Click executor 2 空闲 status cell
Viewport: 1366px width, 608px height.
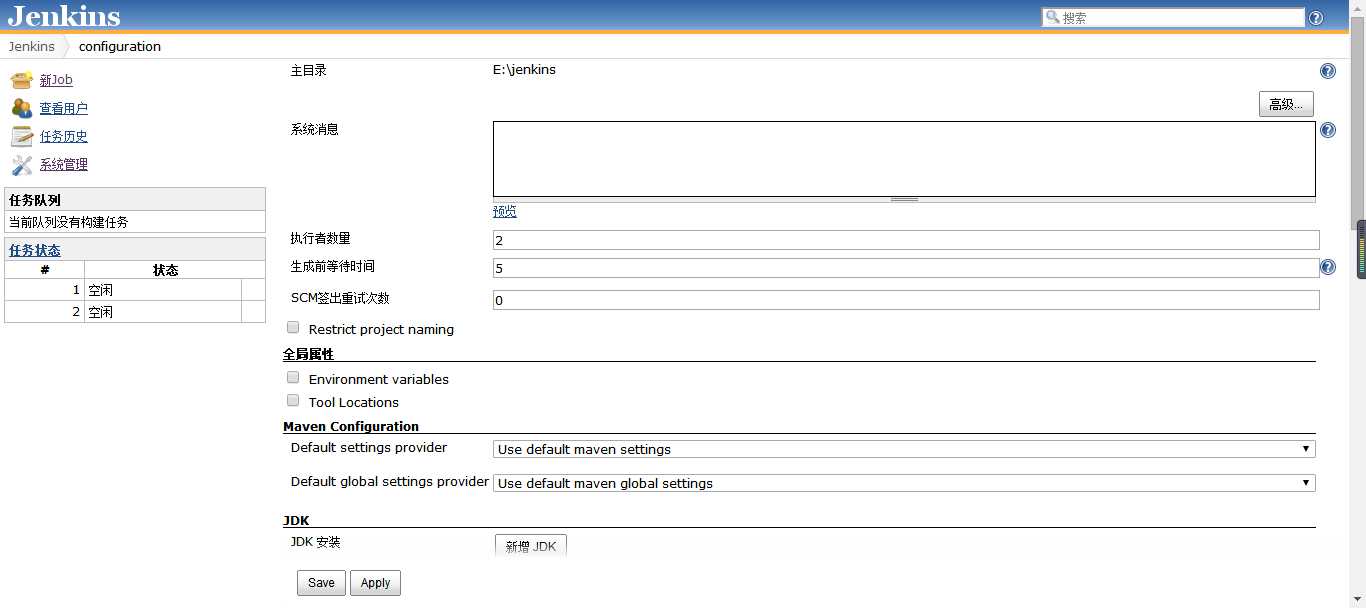tap(163, 312)
